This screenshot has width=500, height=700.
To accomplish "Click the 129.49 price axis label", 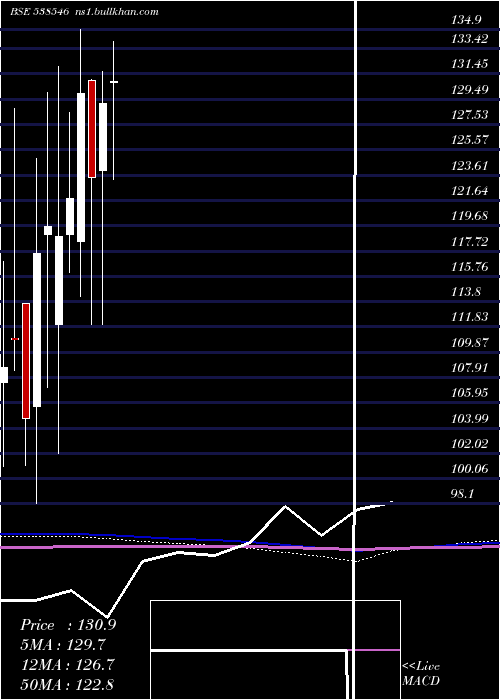I will pyautogui.click(x=469, y=90).
